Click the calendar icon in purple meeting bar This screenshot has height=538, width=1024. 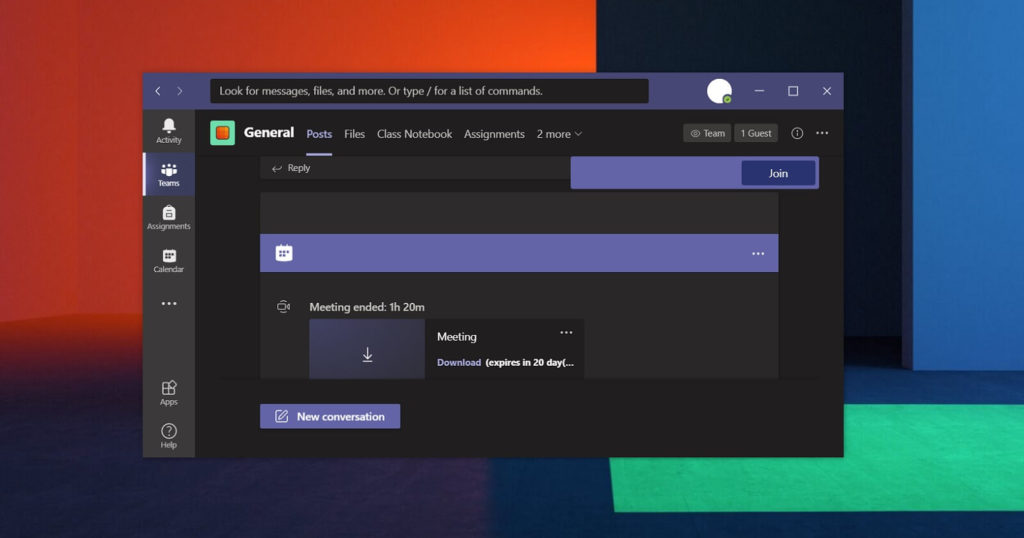pyautogui.click(x=283, y=253)
